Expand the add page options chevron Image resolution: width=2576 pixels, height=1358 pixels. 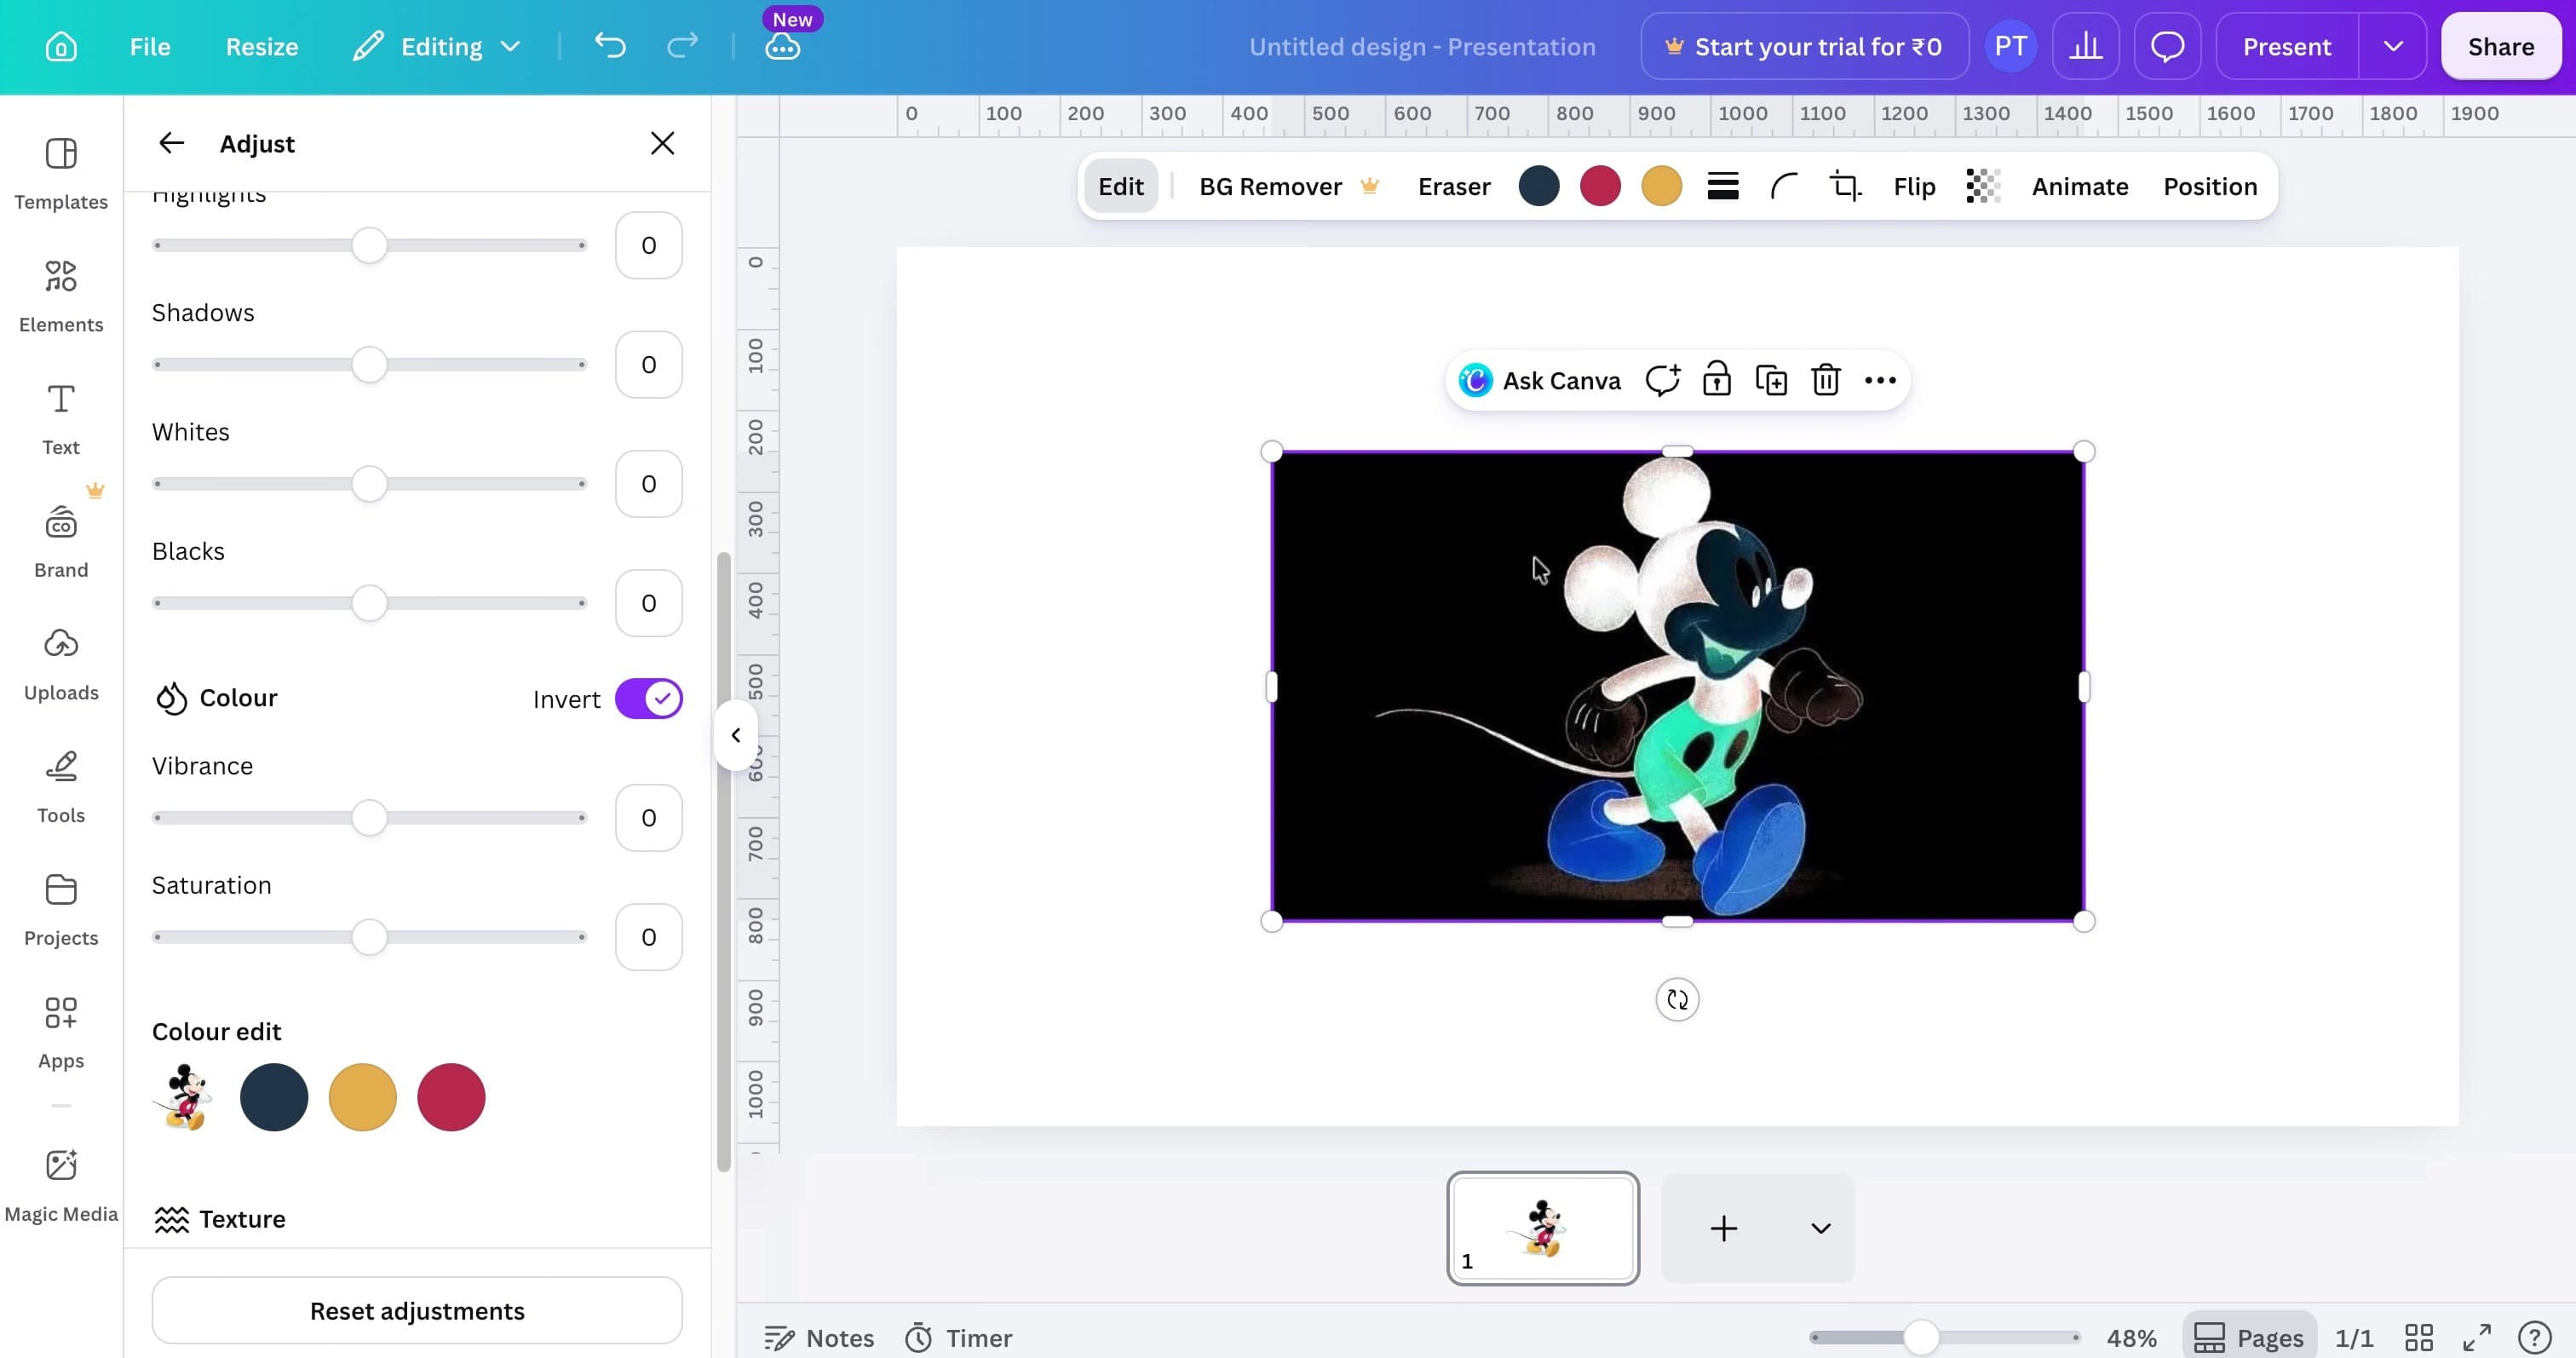click(1820, 1228)
